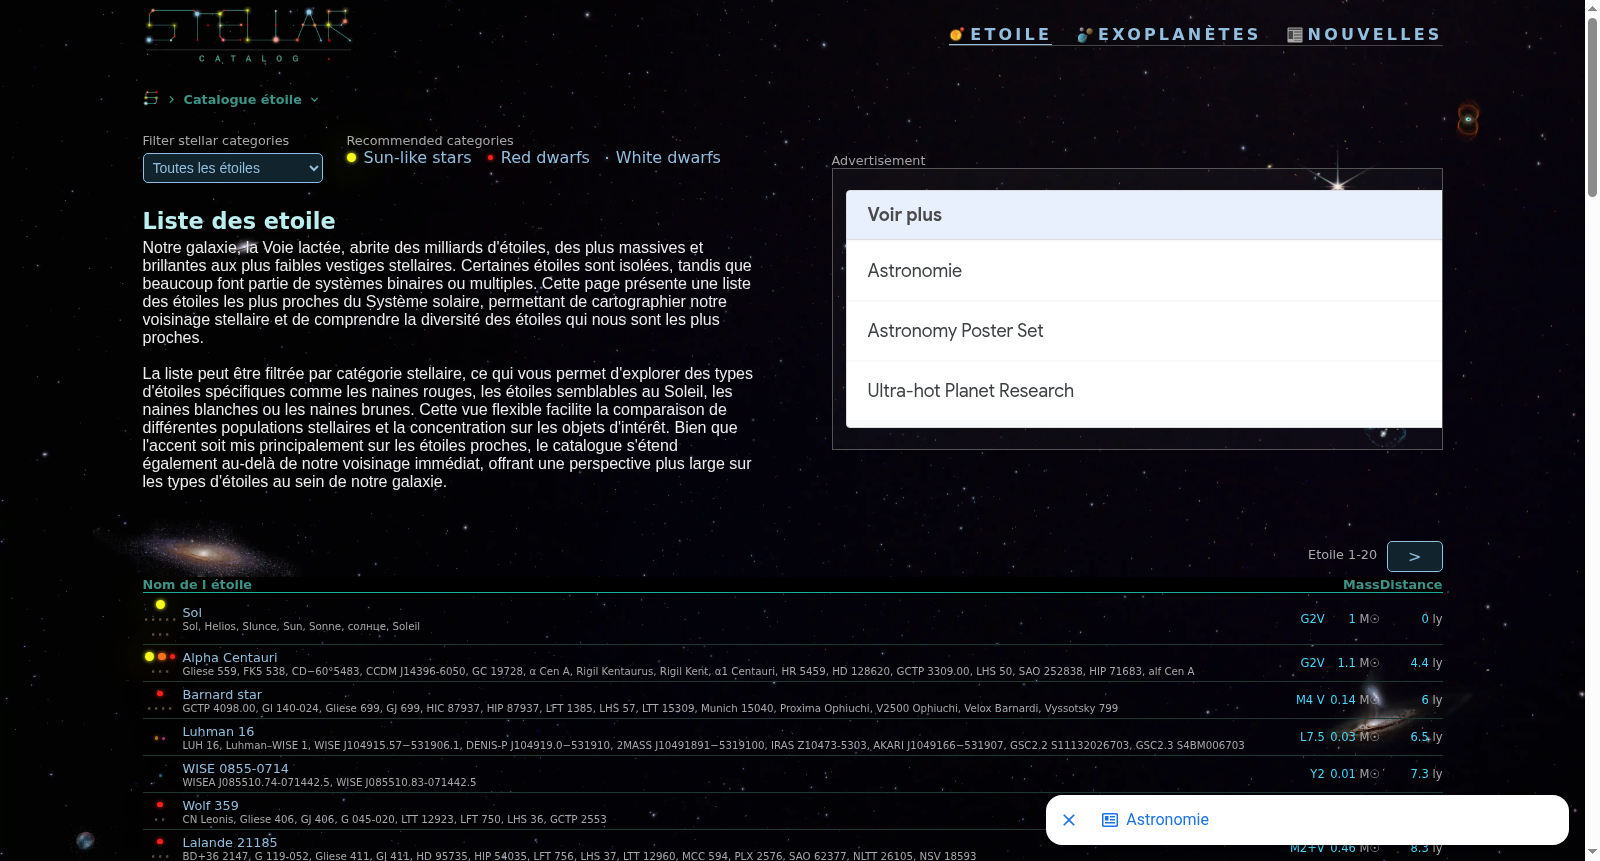Sort by Mass column header
Screen dimensions: 1600x861
point(1360,585)
